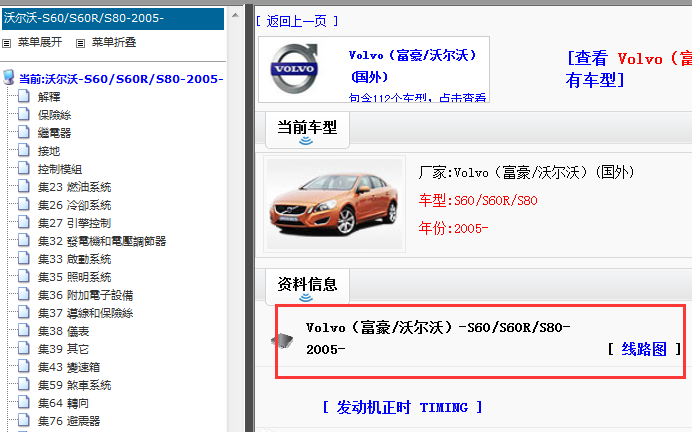Expand all menus with 菜单展开
The image size is (692, 432).
(40, 42)
